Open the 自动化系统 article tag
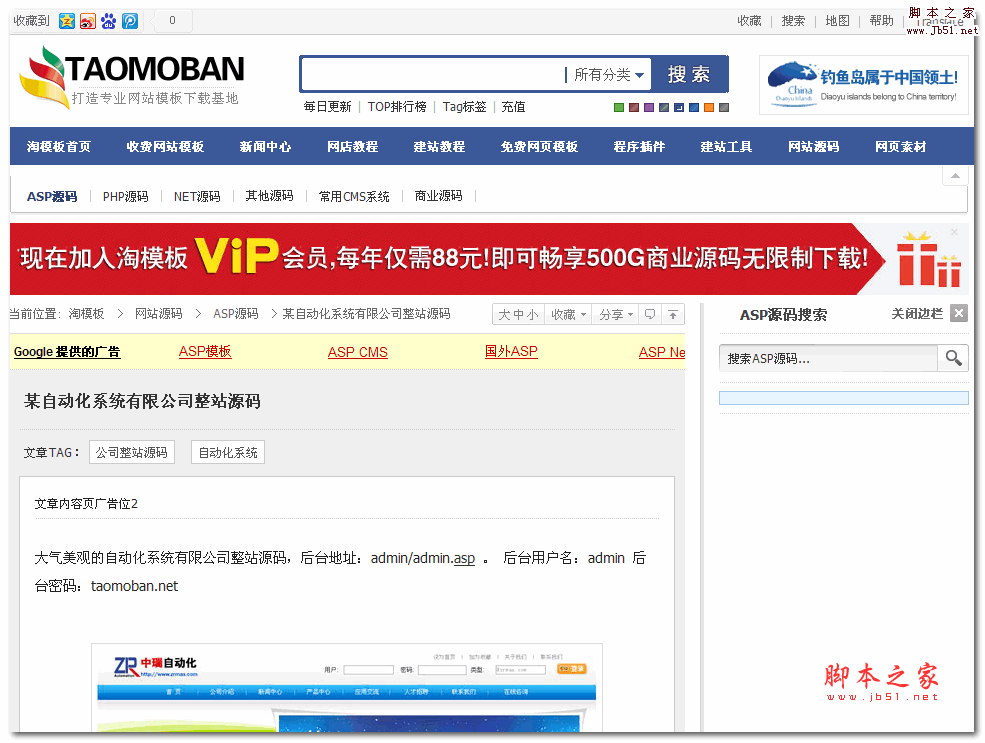 228,452
